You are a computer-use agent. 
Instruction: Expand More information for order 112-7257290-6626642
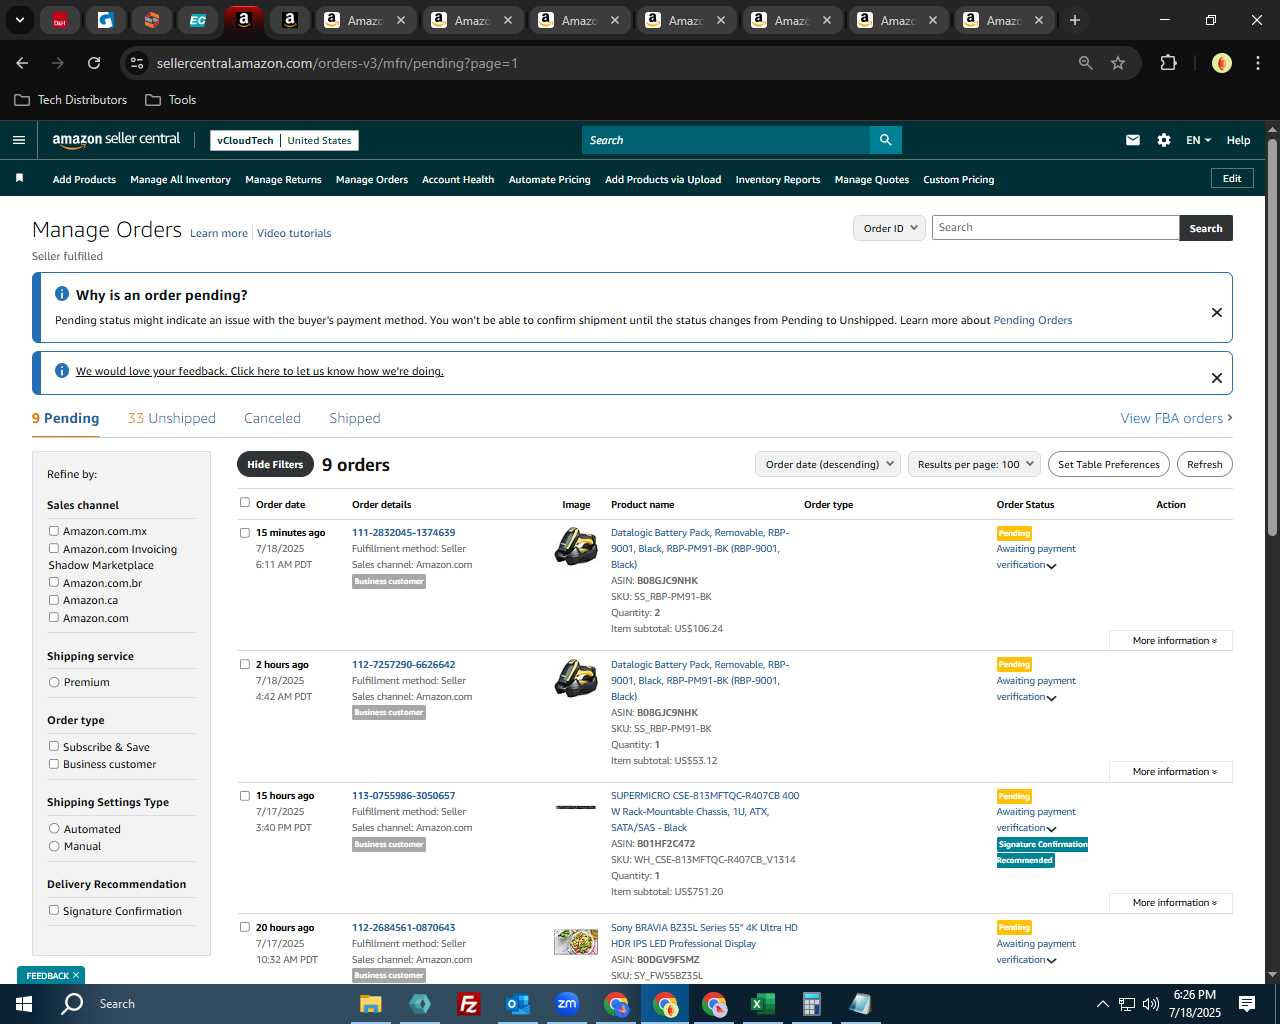(x=1171, y=772)
